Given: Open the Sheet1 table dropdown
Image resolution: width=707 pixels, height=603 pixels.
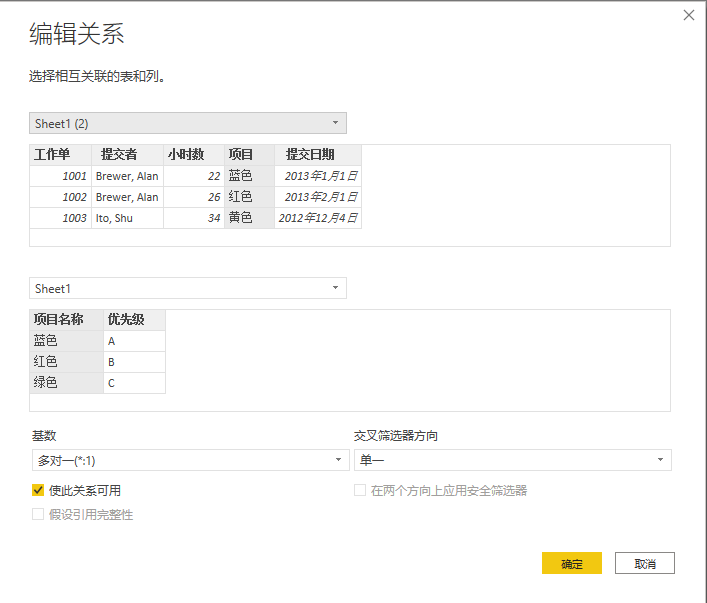Looking at the screenshot, I should tap(188, 288).
